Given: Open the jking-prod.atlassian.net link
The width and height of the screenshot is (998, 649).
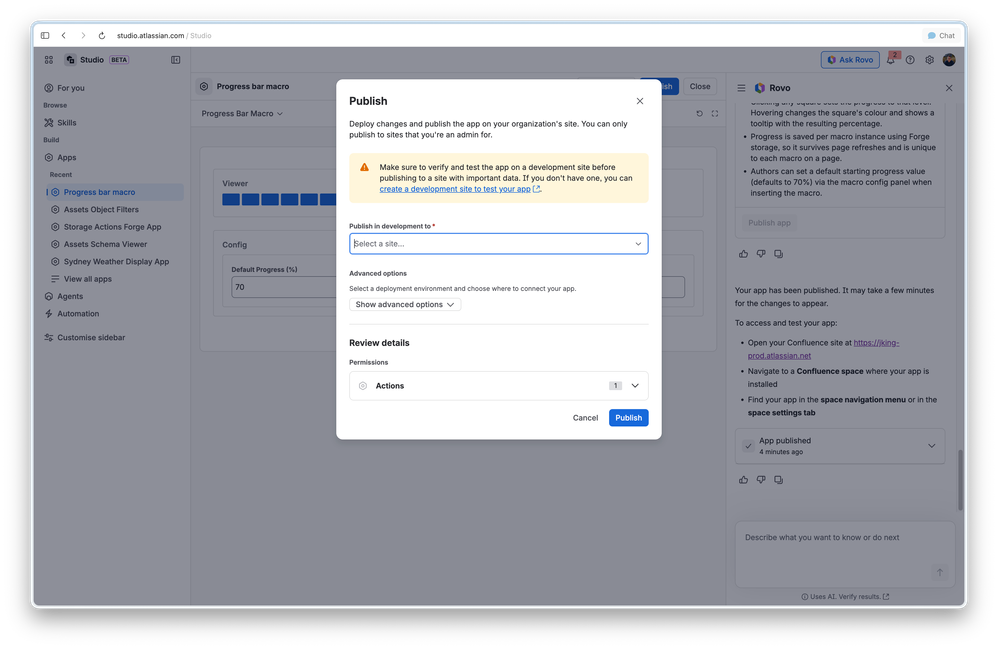Looking at the screenshot, I should (x=823, y=349).
